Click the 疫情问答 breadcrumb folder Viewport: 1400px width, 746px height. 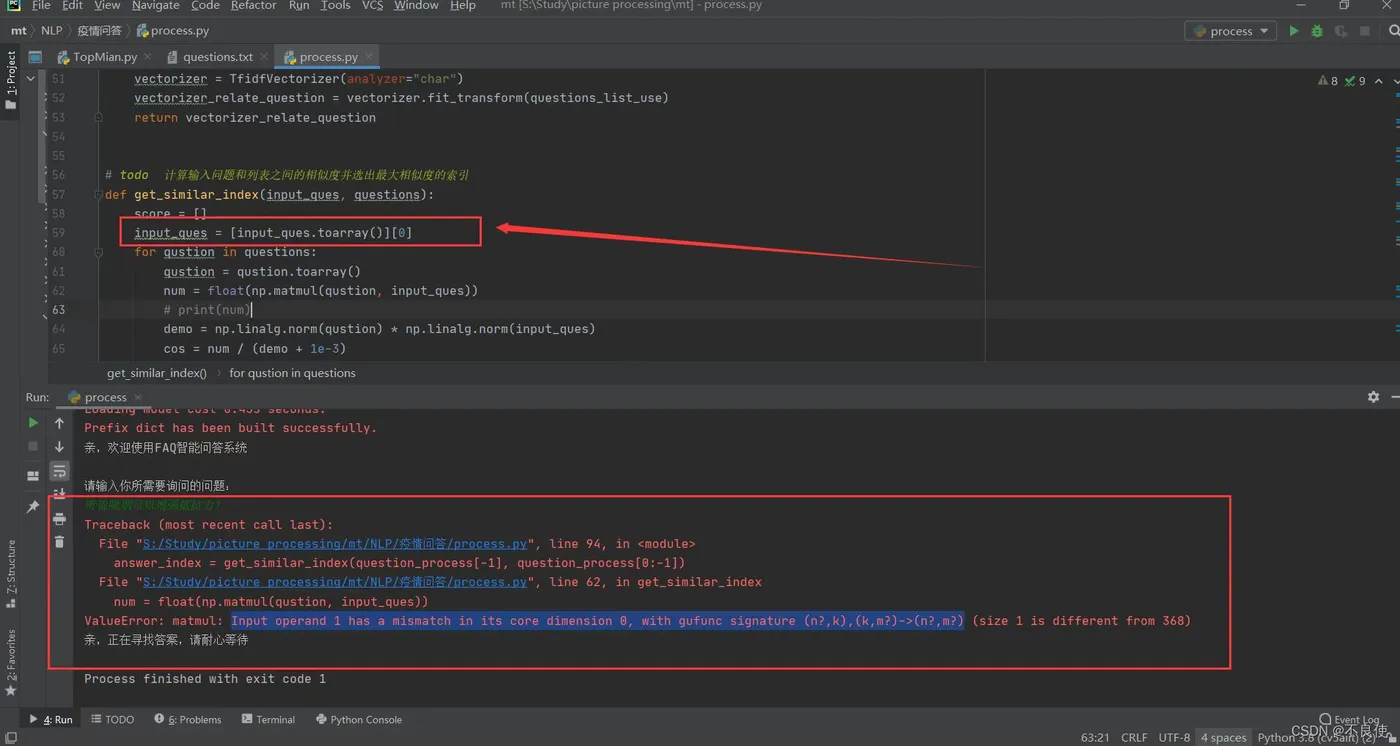99,31
